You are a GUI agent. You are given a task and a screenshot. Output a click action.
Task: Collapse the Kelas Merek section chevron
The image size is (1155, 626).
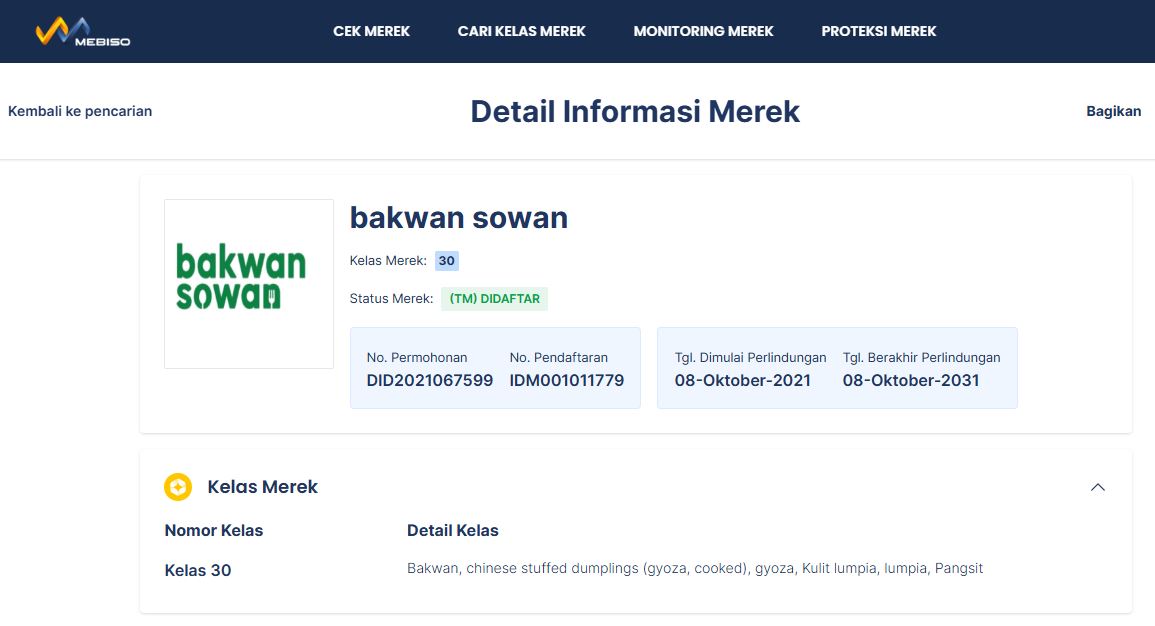(1098, 487)
